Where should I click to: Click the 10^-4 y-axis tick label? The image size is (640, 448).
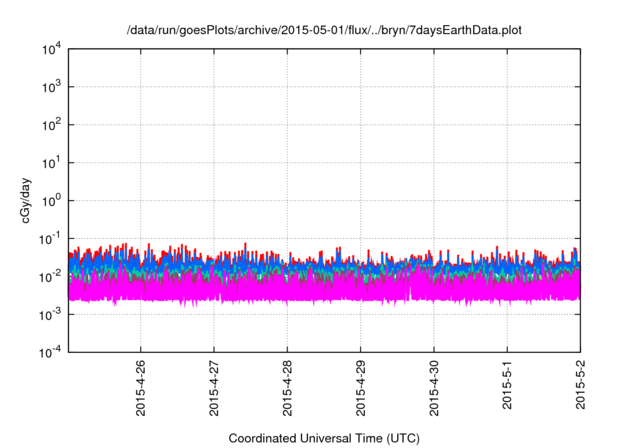(x=50, y=352)
